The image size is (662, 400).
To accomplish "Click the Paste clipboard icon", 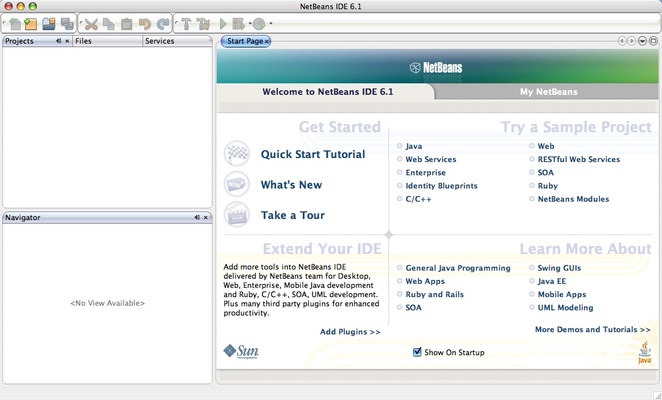I will point(126,24).
